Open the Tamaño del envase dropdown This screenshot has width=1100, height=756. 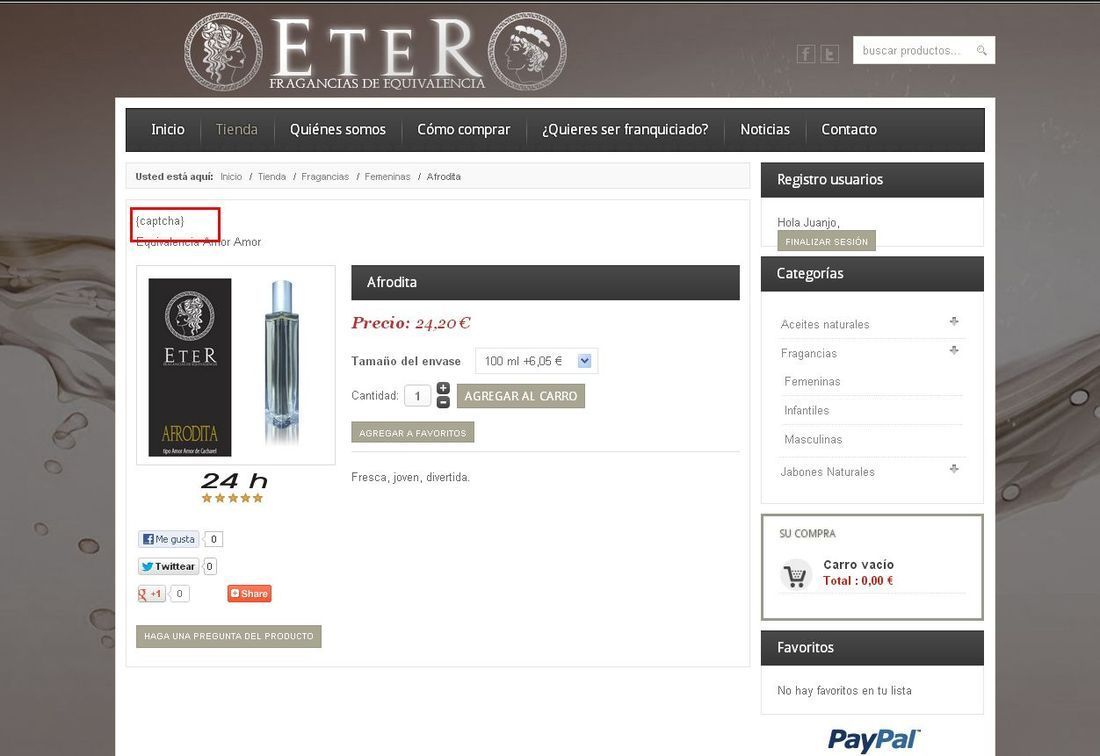[x=537, y=360]
